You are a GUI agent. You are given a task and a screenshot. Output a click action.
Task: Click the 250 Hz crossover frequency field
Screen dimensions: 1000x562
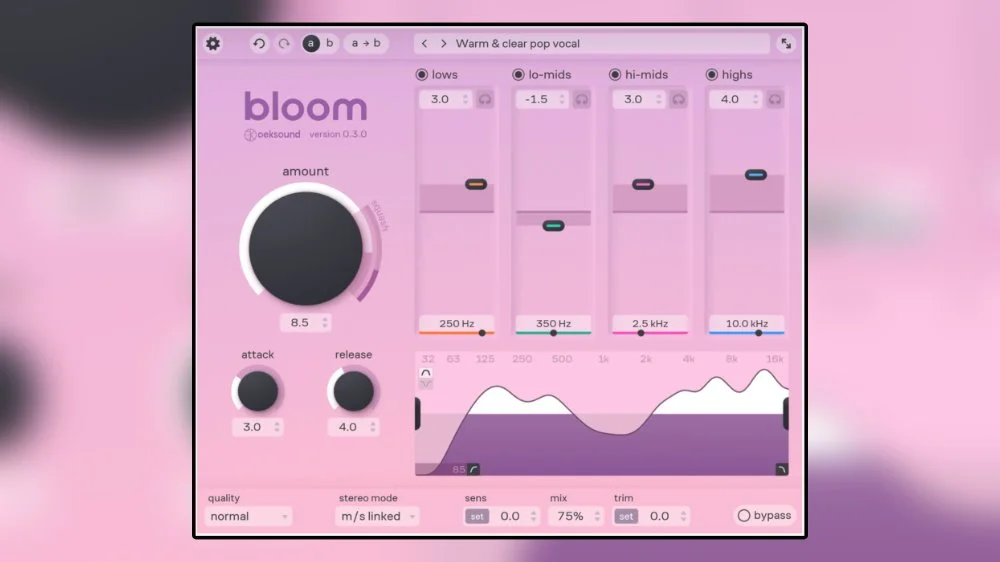click(x=457, y=323)
